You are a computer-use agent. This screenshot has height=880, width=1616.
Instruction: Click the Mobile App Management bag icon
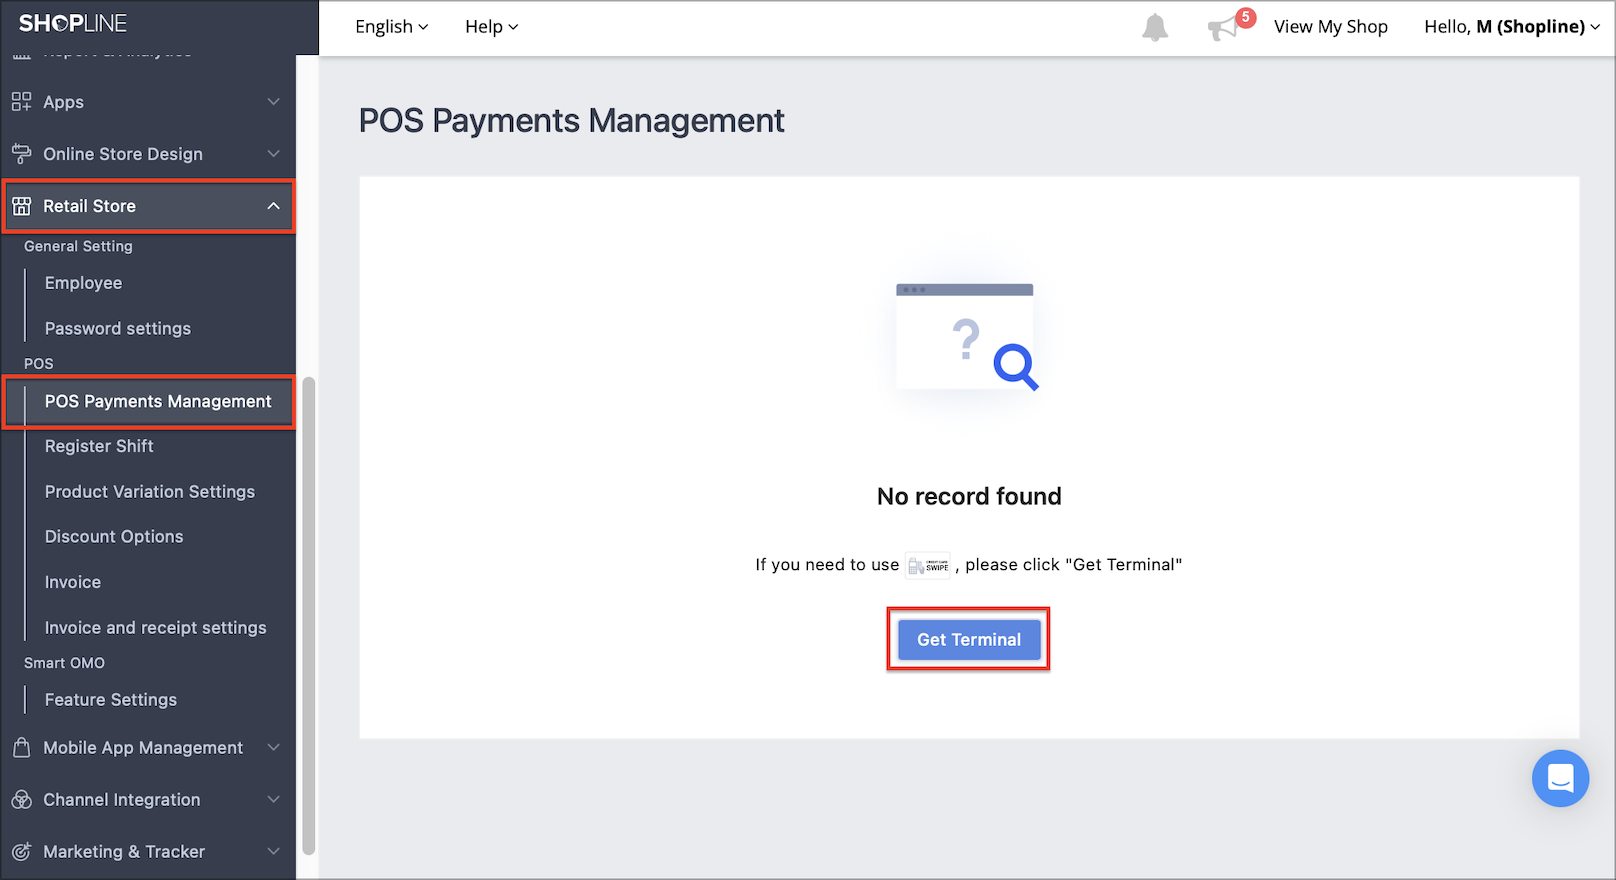(21, 748)
